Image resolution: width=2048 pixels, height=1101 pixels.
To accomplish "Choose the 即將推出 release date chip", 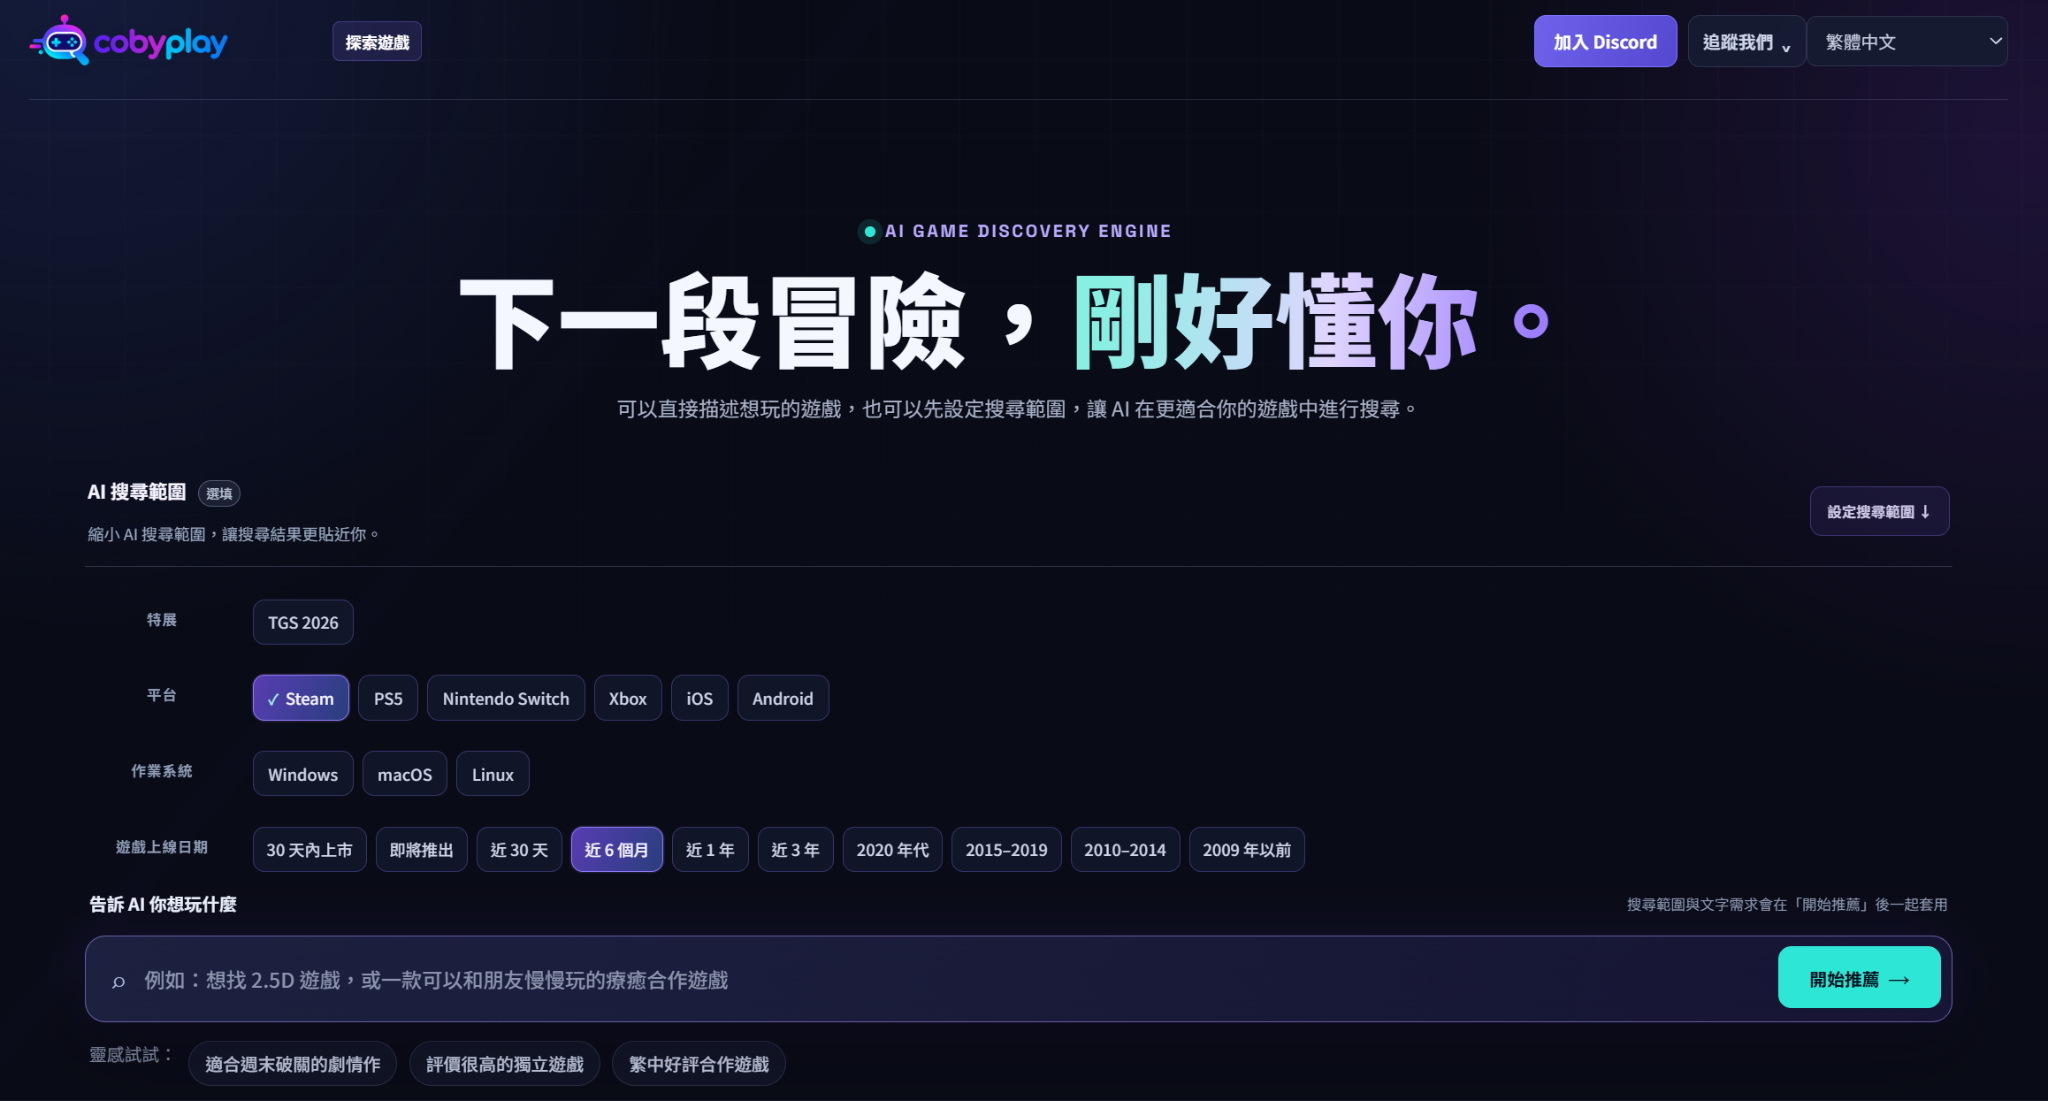I will [x=421, y=849].
